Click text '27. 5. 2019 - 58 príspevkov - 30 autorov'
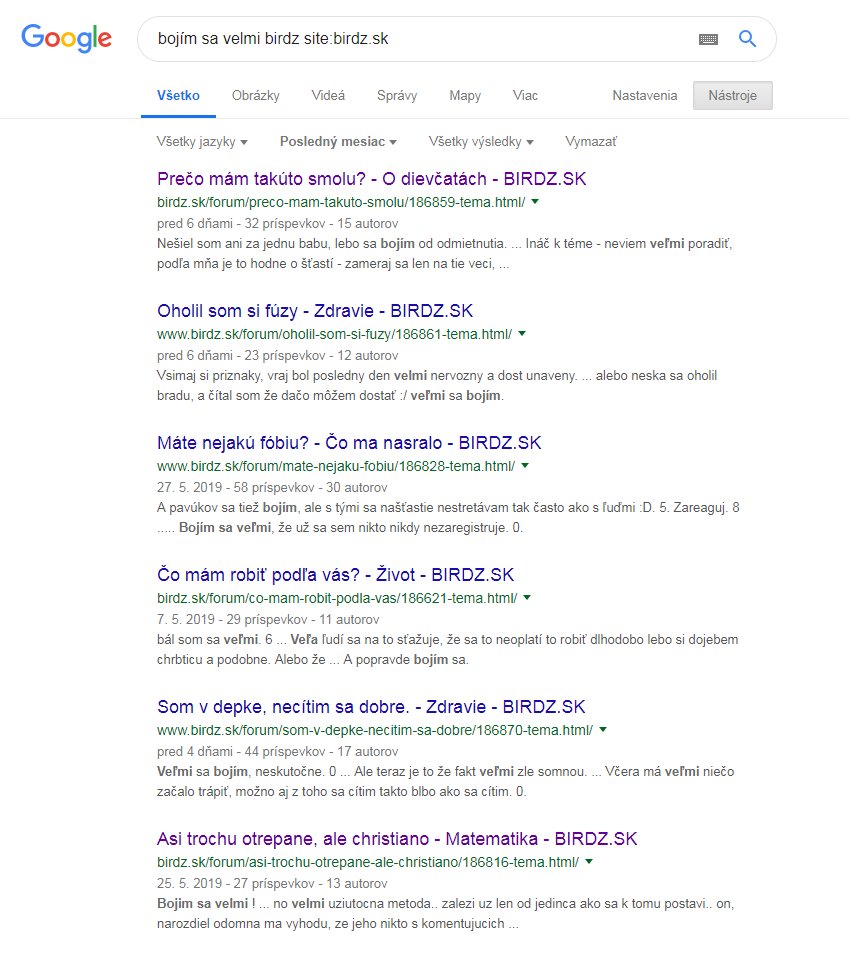 [272, 488]
